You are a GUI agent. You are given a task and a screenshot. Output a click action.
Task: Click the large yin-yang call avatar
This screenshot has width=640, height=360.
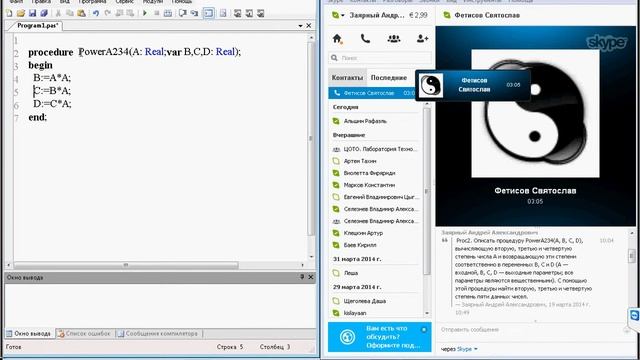pos(535,113)
